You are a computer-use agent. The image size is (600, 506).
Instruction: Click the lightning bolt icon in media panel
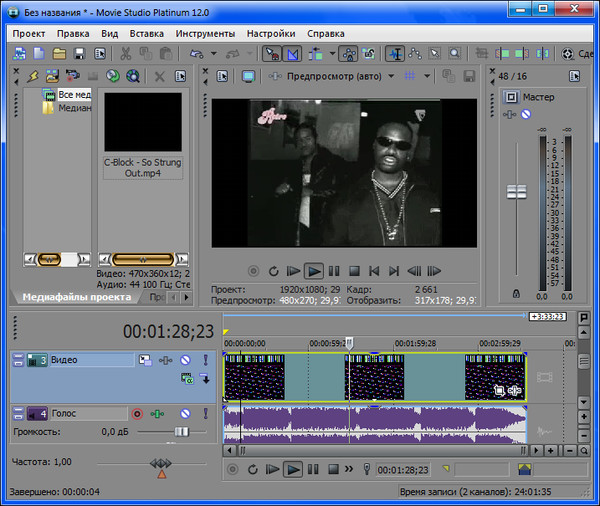pos(31,76)
